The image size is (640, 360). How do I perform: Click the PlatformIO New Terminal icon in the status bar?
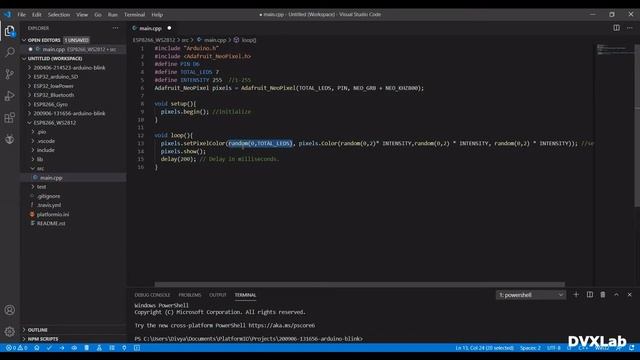[137, 348]
